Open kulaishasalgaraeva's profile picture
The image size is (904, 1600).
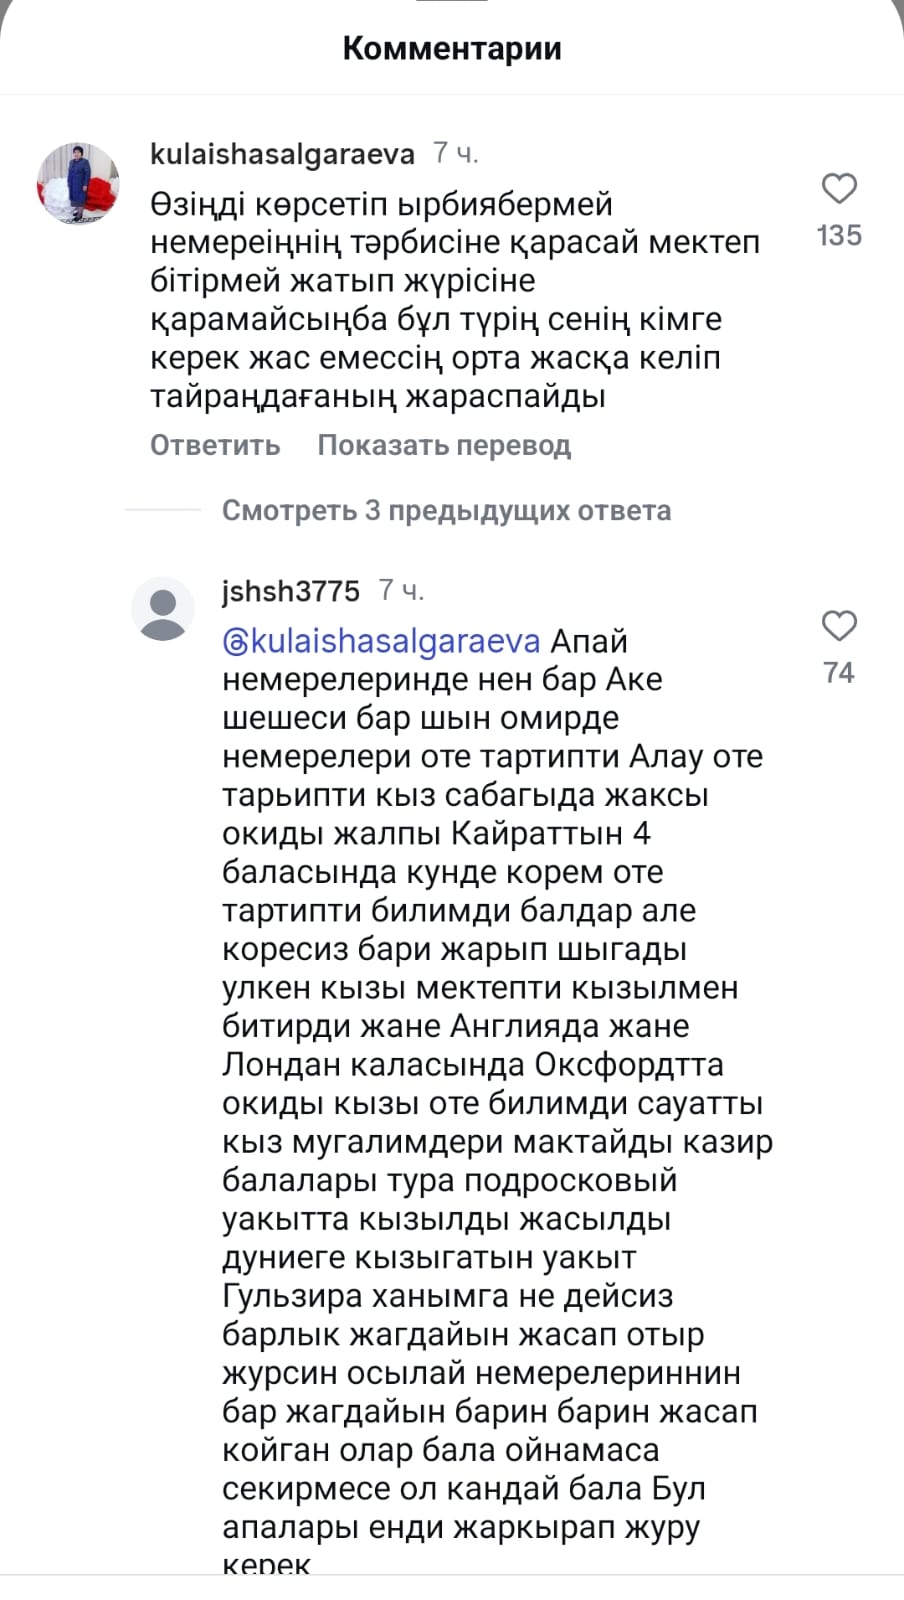click(78, 183)
